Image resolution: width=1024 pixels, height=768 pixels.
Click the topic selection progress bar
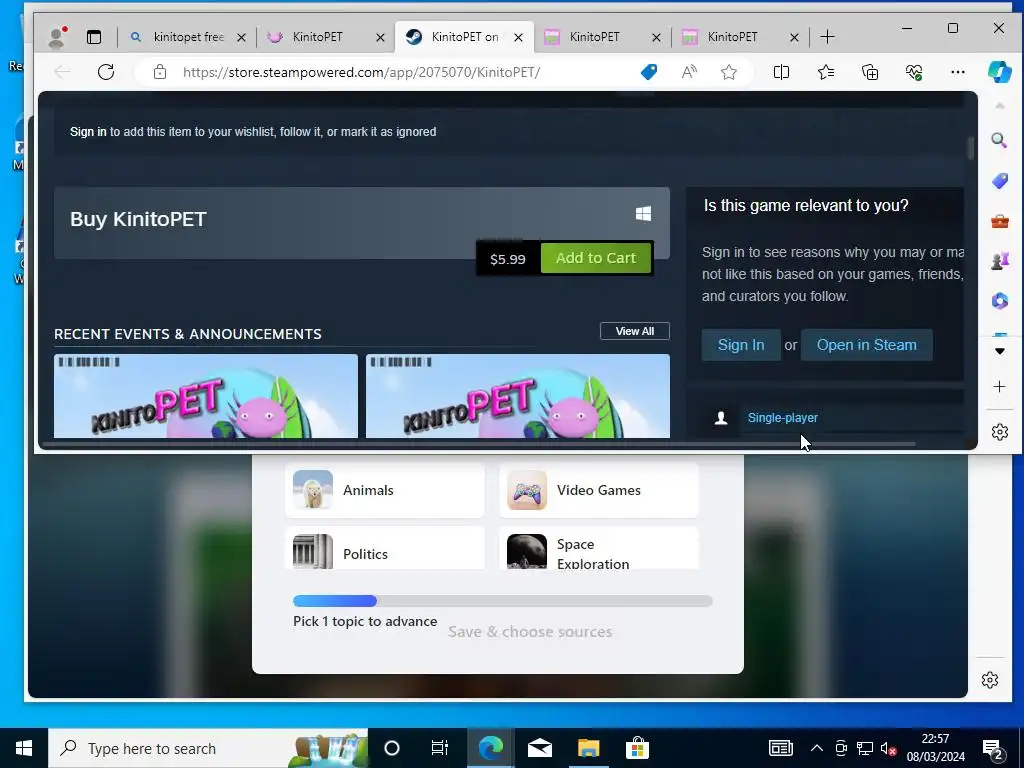(x=503, y=601)
